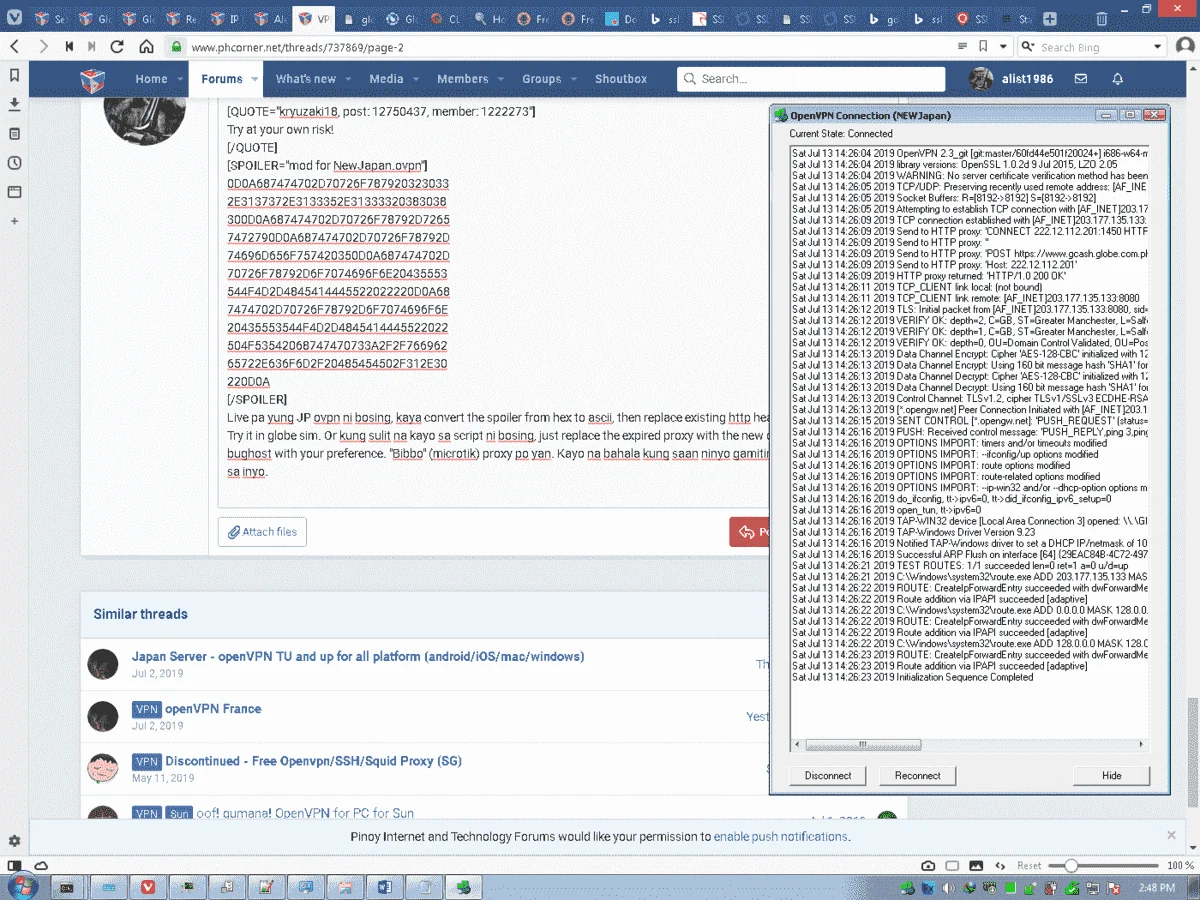Open the alist1986 account menu

tap(1011, 79)
